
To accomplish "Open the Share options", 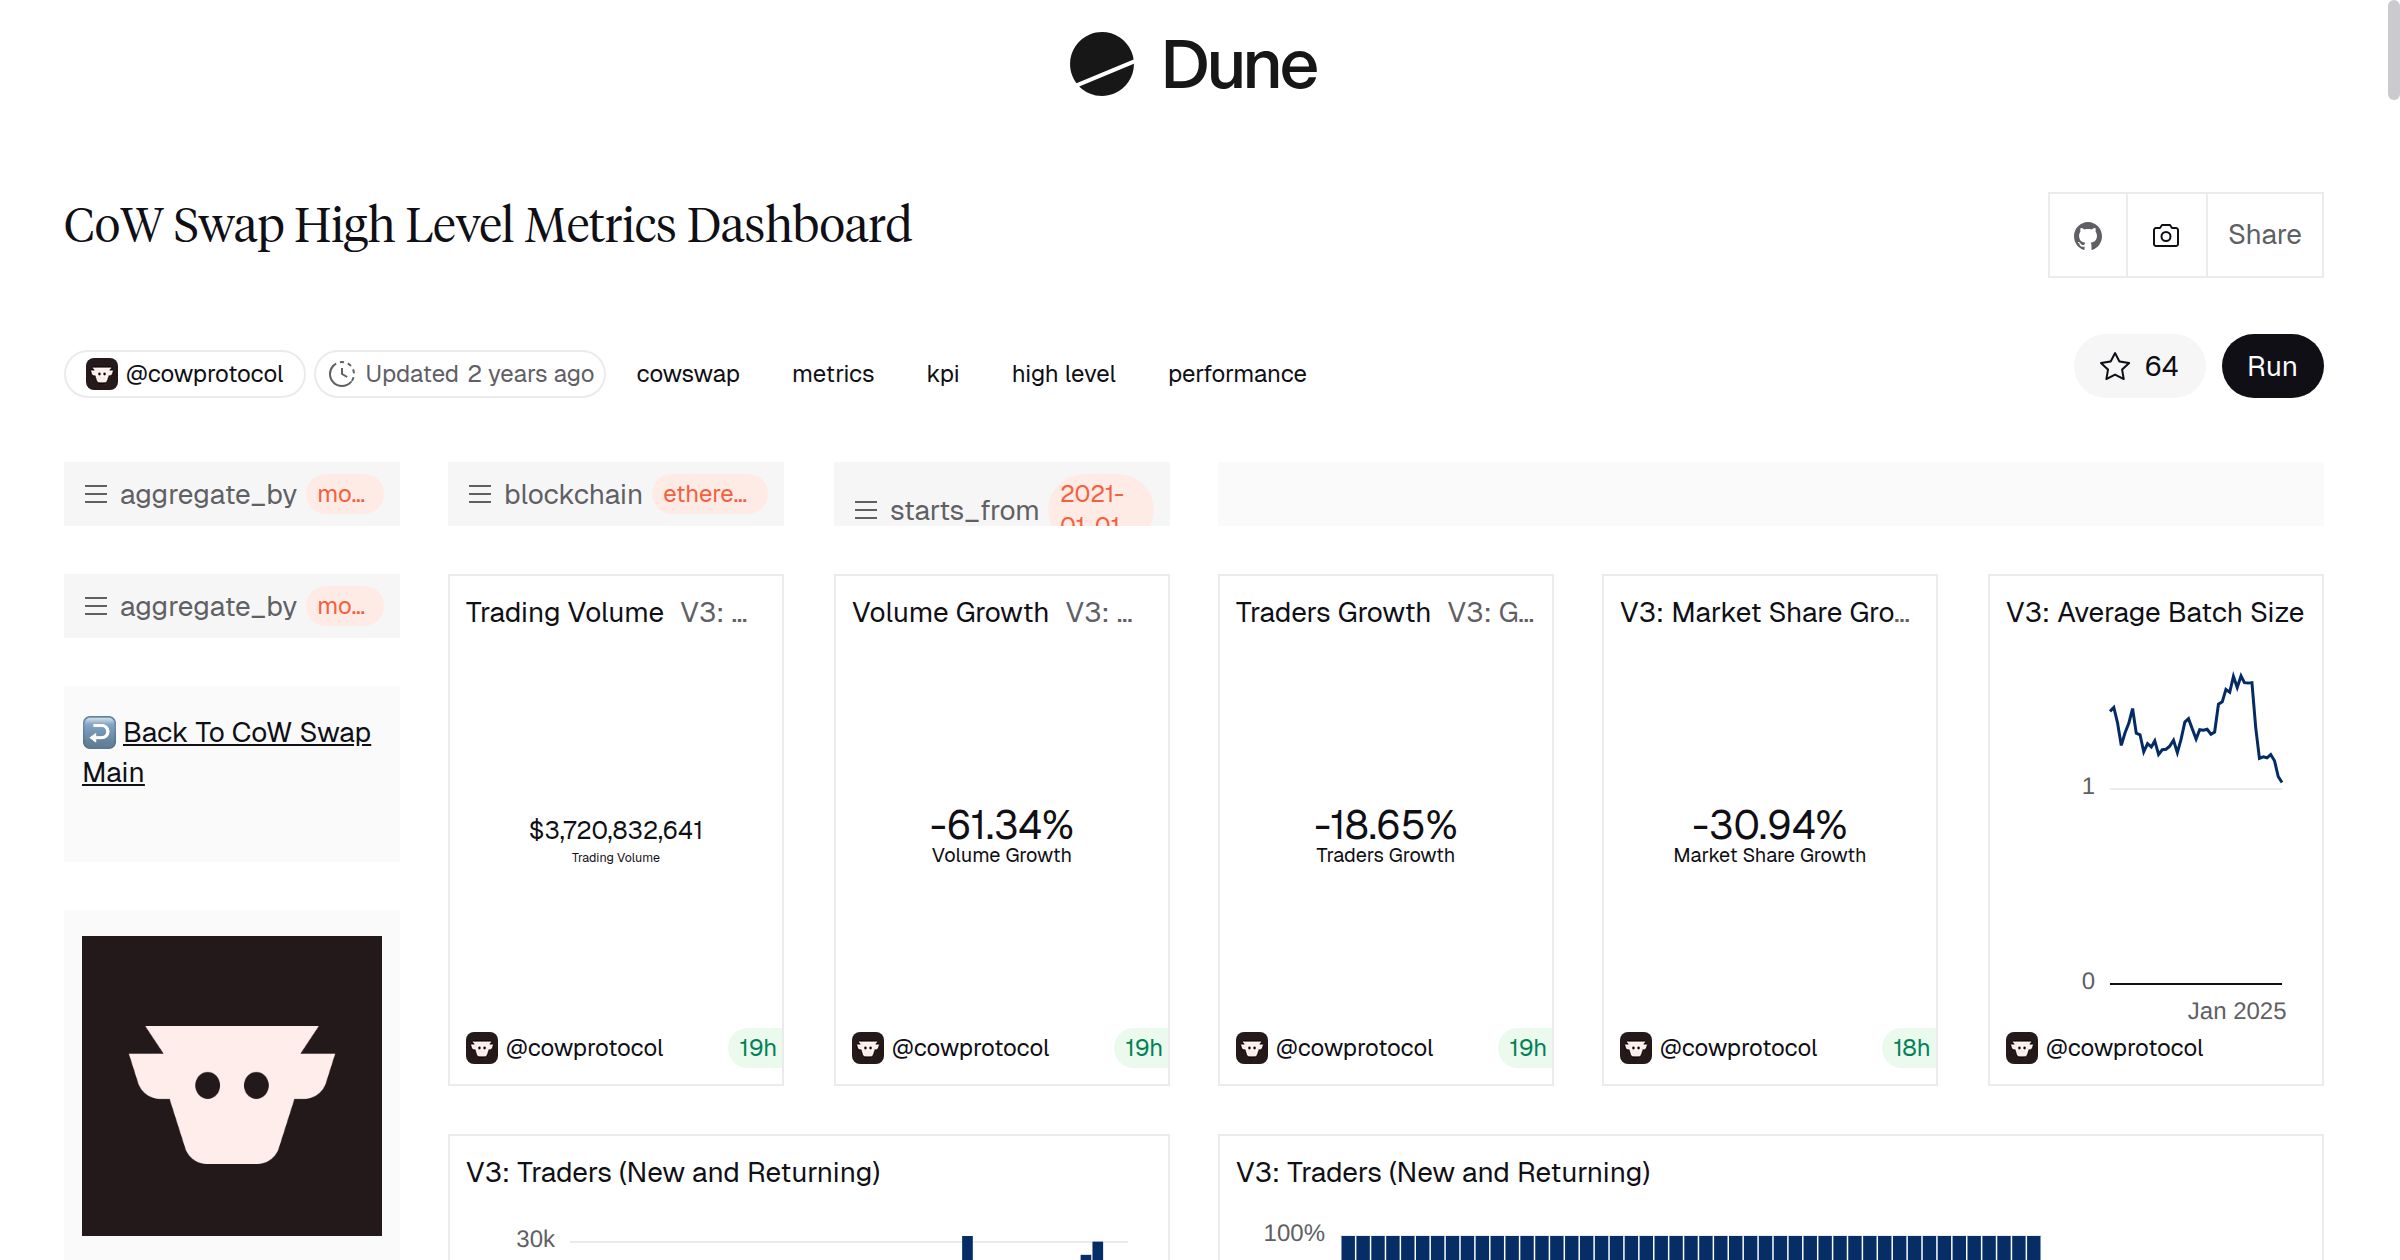I will [x=2263, y=234].
